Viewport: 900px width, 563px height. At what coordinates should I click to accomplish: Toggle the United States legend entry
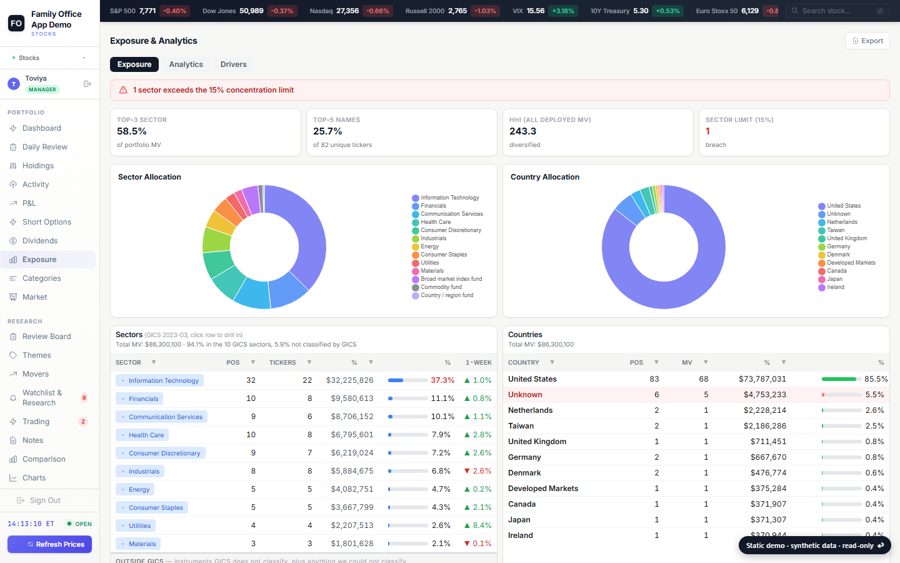tap(839, 205)
